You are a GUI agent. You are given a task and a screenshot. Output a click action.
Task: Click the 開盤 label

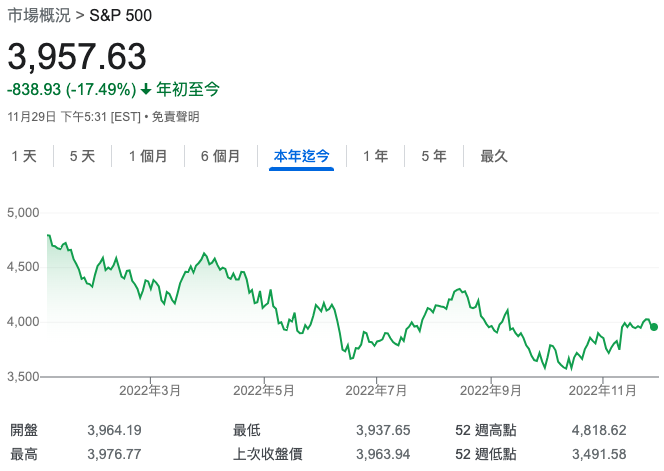coord(24,430)
